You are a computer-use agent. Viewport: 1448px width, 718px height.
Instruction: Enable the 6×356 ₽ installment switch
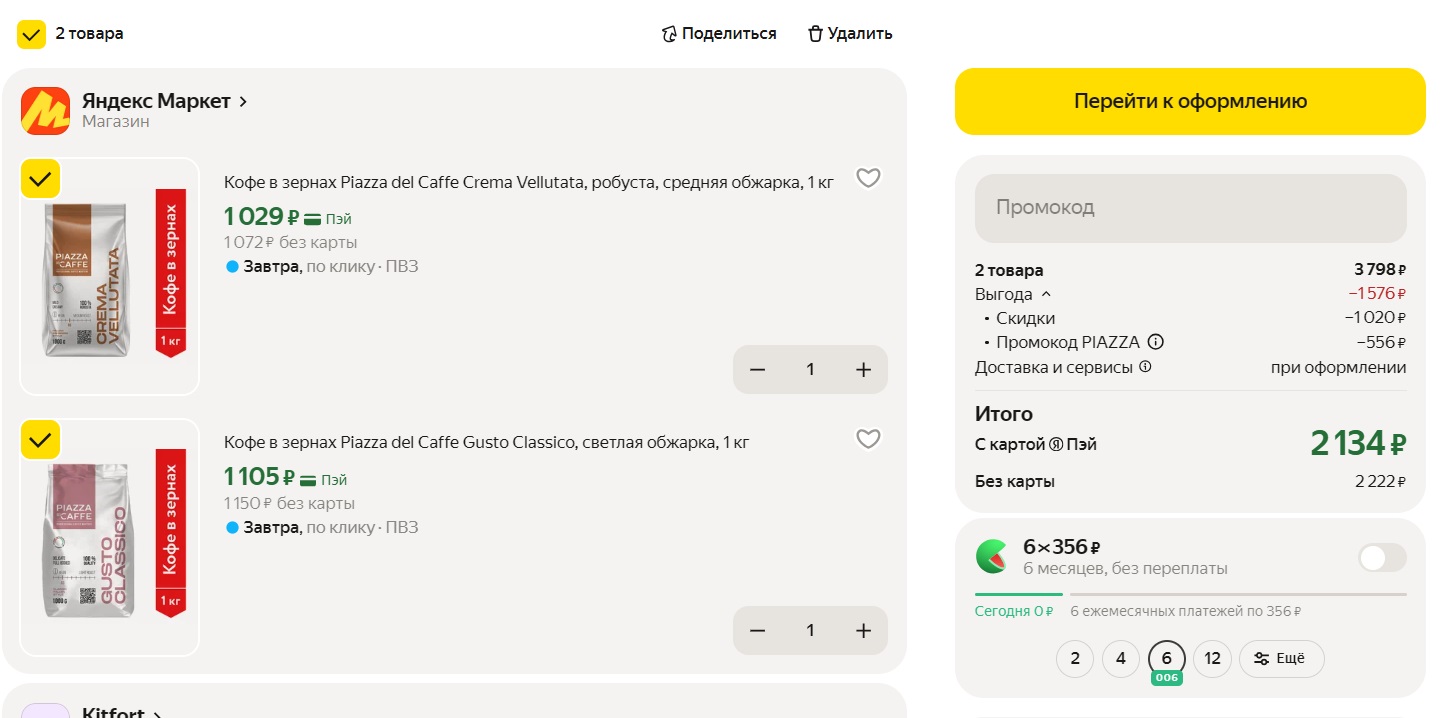(x=1381, y=558)
